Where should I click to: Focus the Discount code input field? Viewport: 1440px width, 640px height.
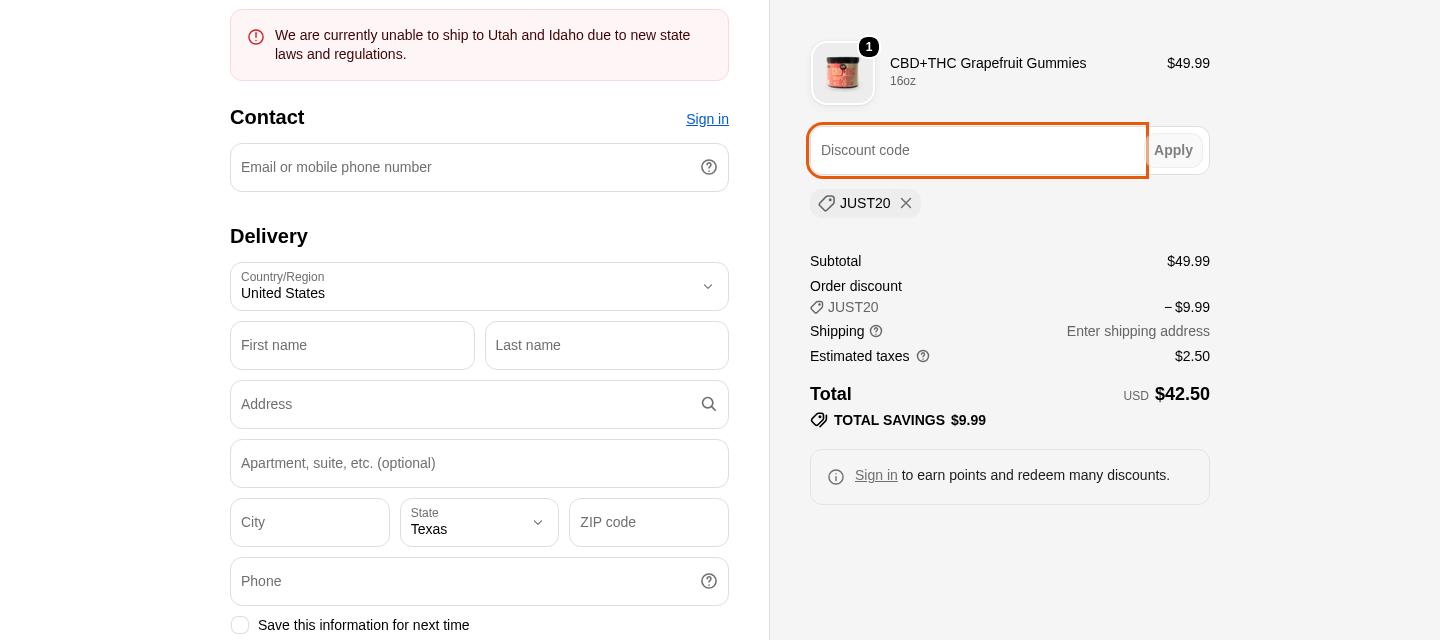(x=978, y=150)
